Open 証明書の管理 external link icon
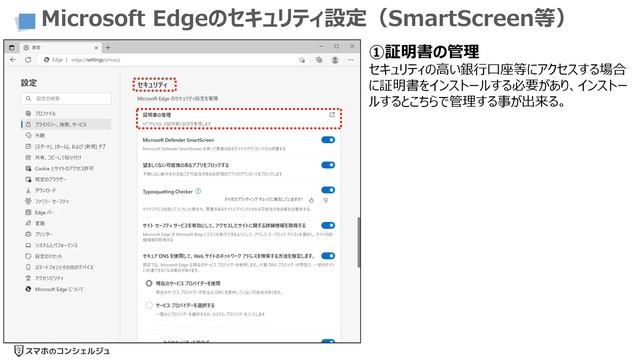Screen dimensions: 640x360 (x=332, y=115)
